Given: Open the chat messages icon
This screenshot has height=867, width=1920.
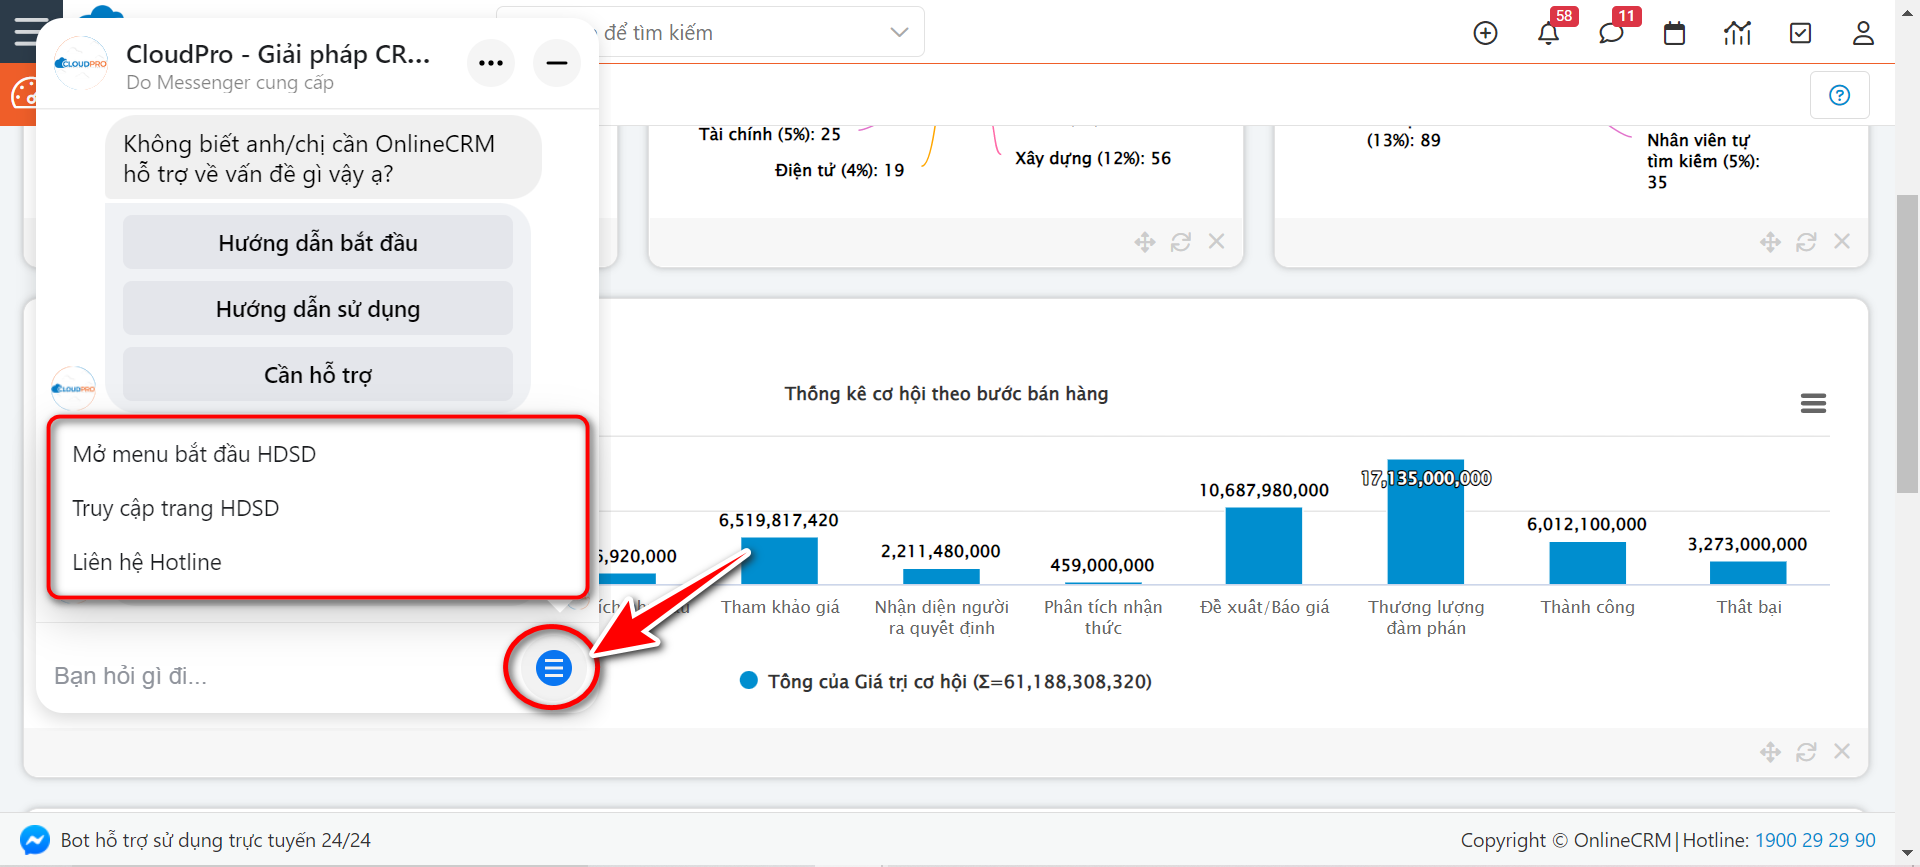Looking at the screenshot, I should [x=1611, y=33].
